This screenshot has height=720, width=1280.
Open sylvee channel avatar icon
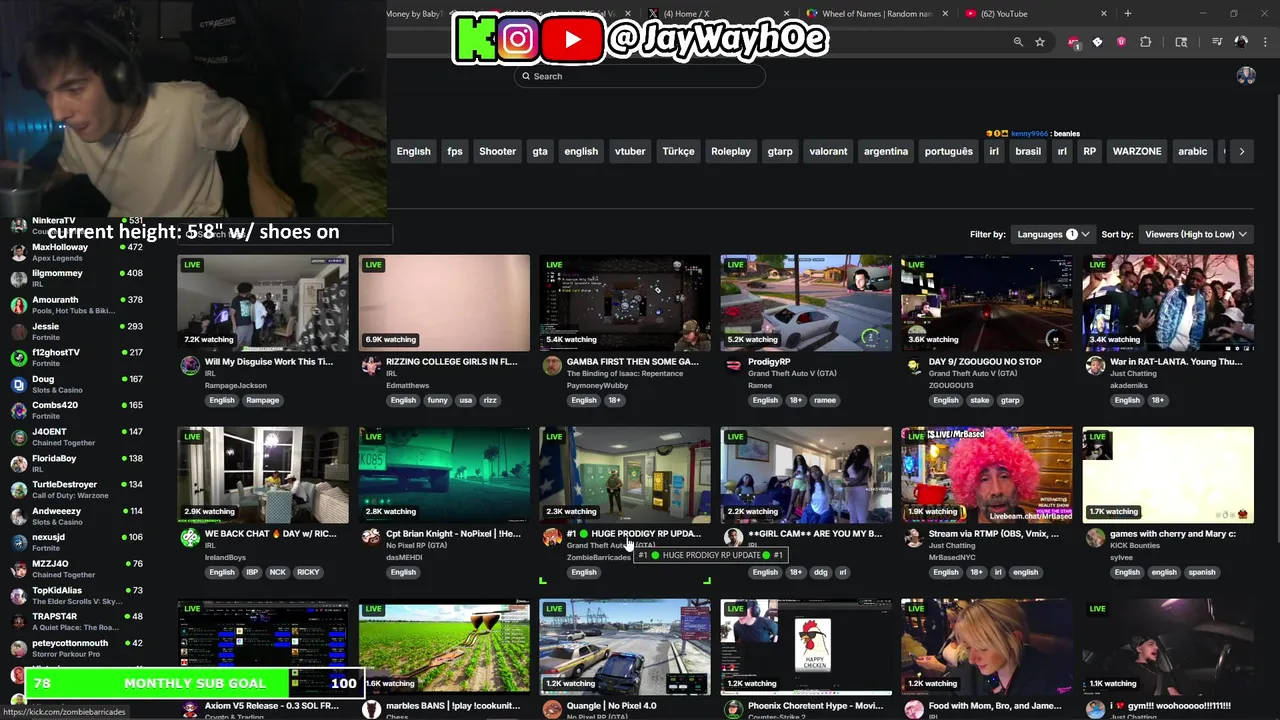coord(1095,539)
